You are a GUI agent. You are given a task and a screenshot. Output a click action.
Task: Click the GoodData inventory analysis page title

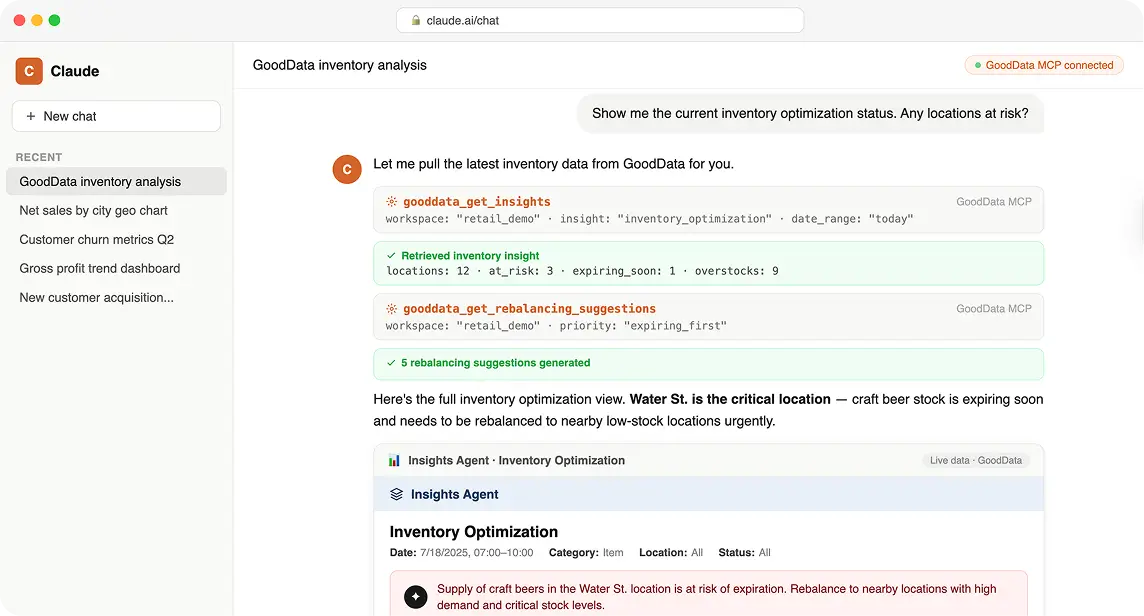(339, 65)
